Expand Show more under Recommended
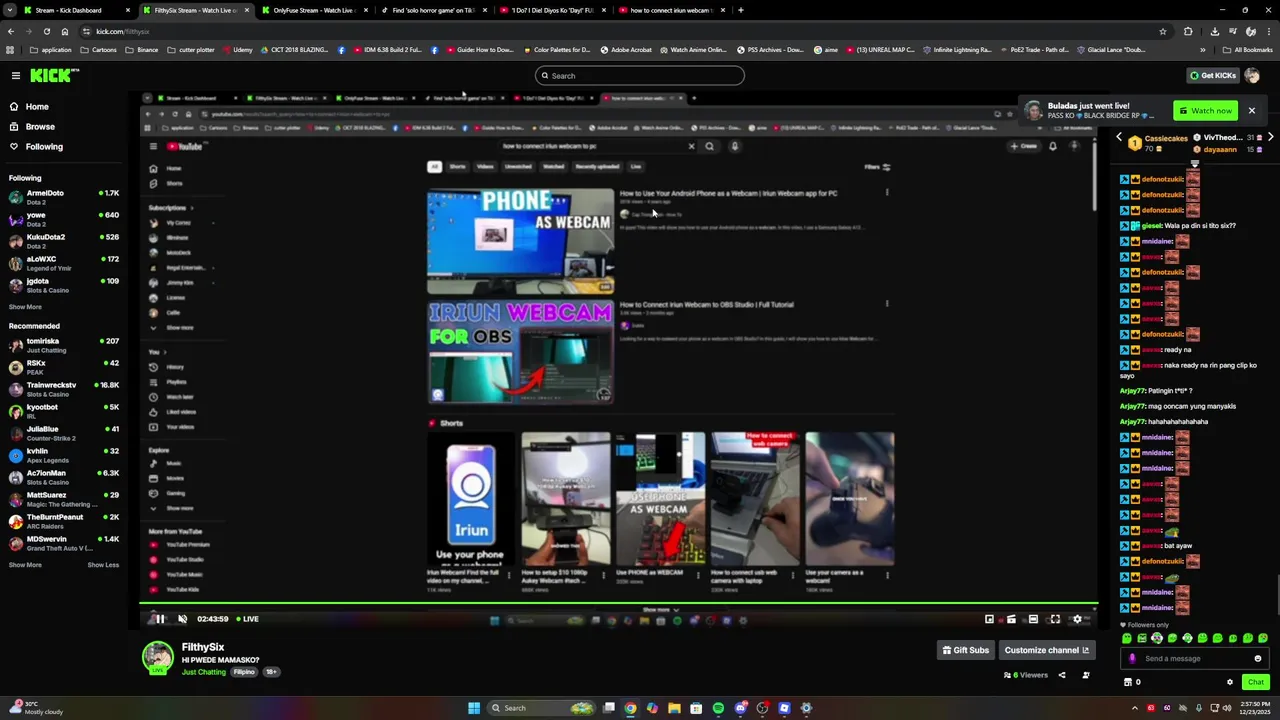This screenshot has width=1280, height=720. [x=25, y=565]
